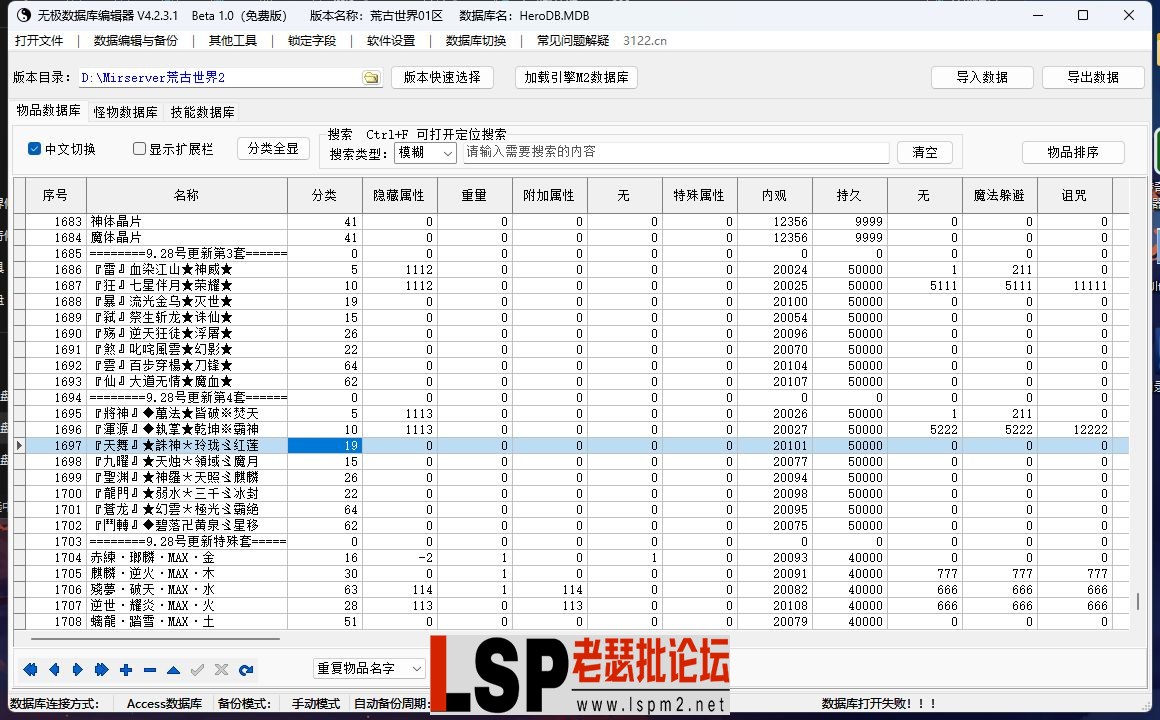Click the edit record triangle icon

(x=171, y=670)
